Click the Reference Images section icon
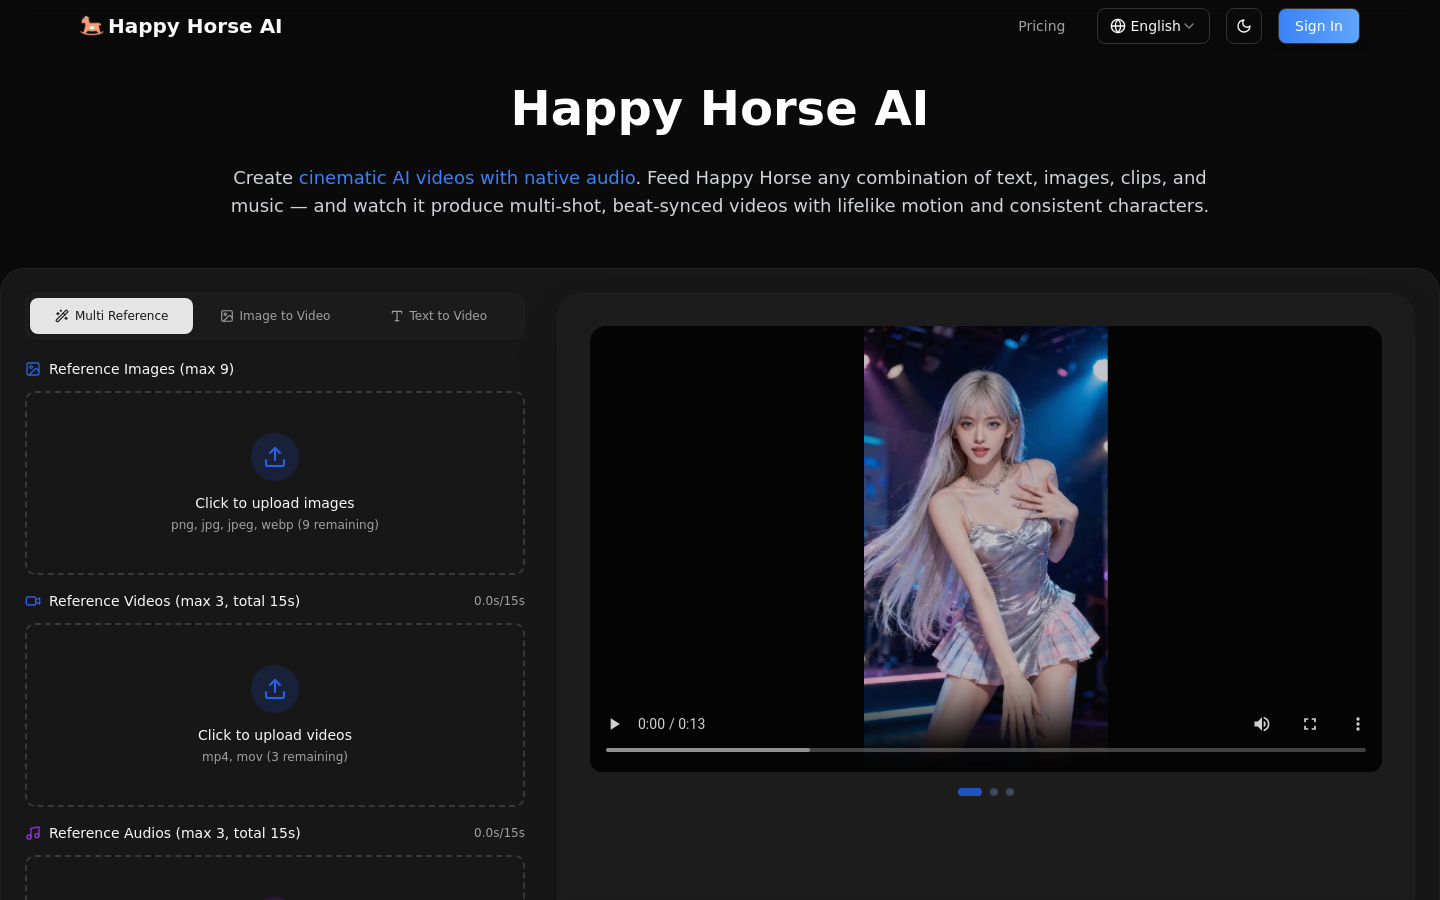Image resolution: width=1440 pixels, height=900 pixels. click(33, 369)
